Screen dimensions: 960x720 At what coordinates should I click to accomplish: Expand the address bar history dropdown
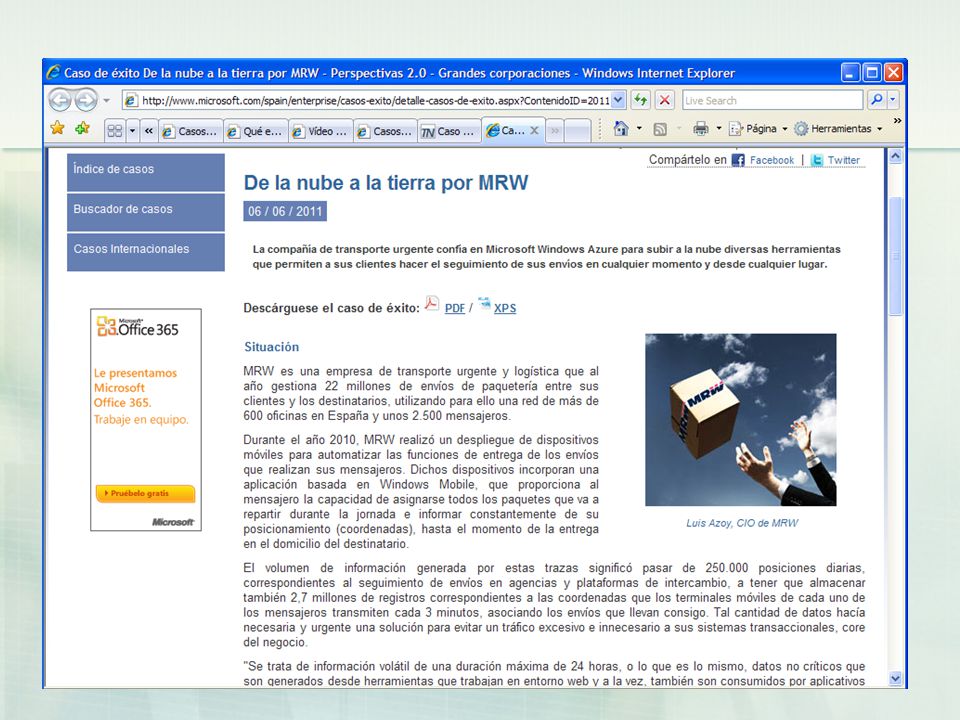click(x=618, y=100)
